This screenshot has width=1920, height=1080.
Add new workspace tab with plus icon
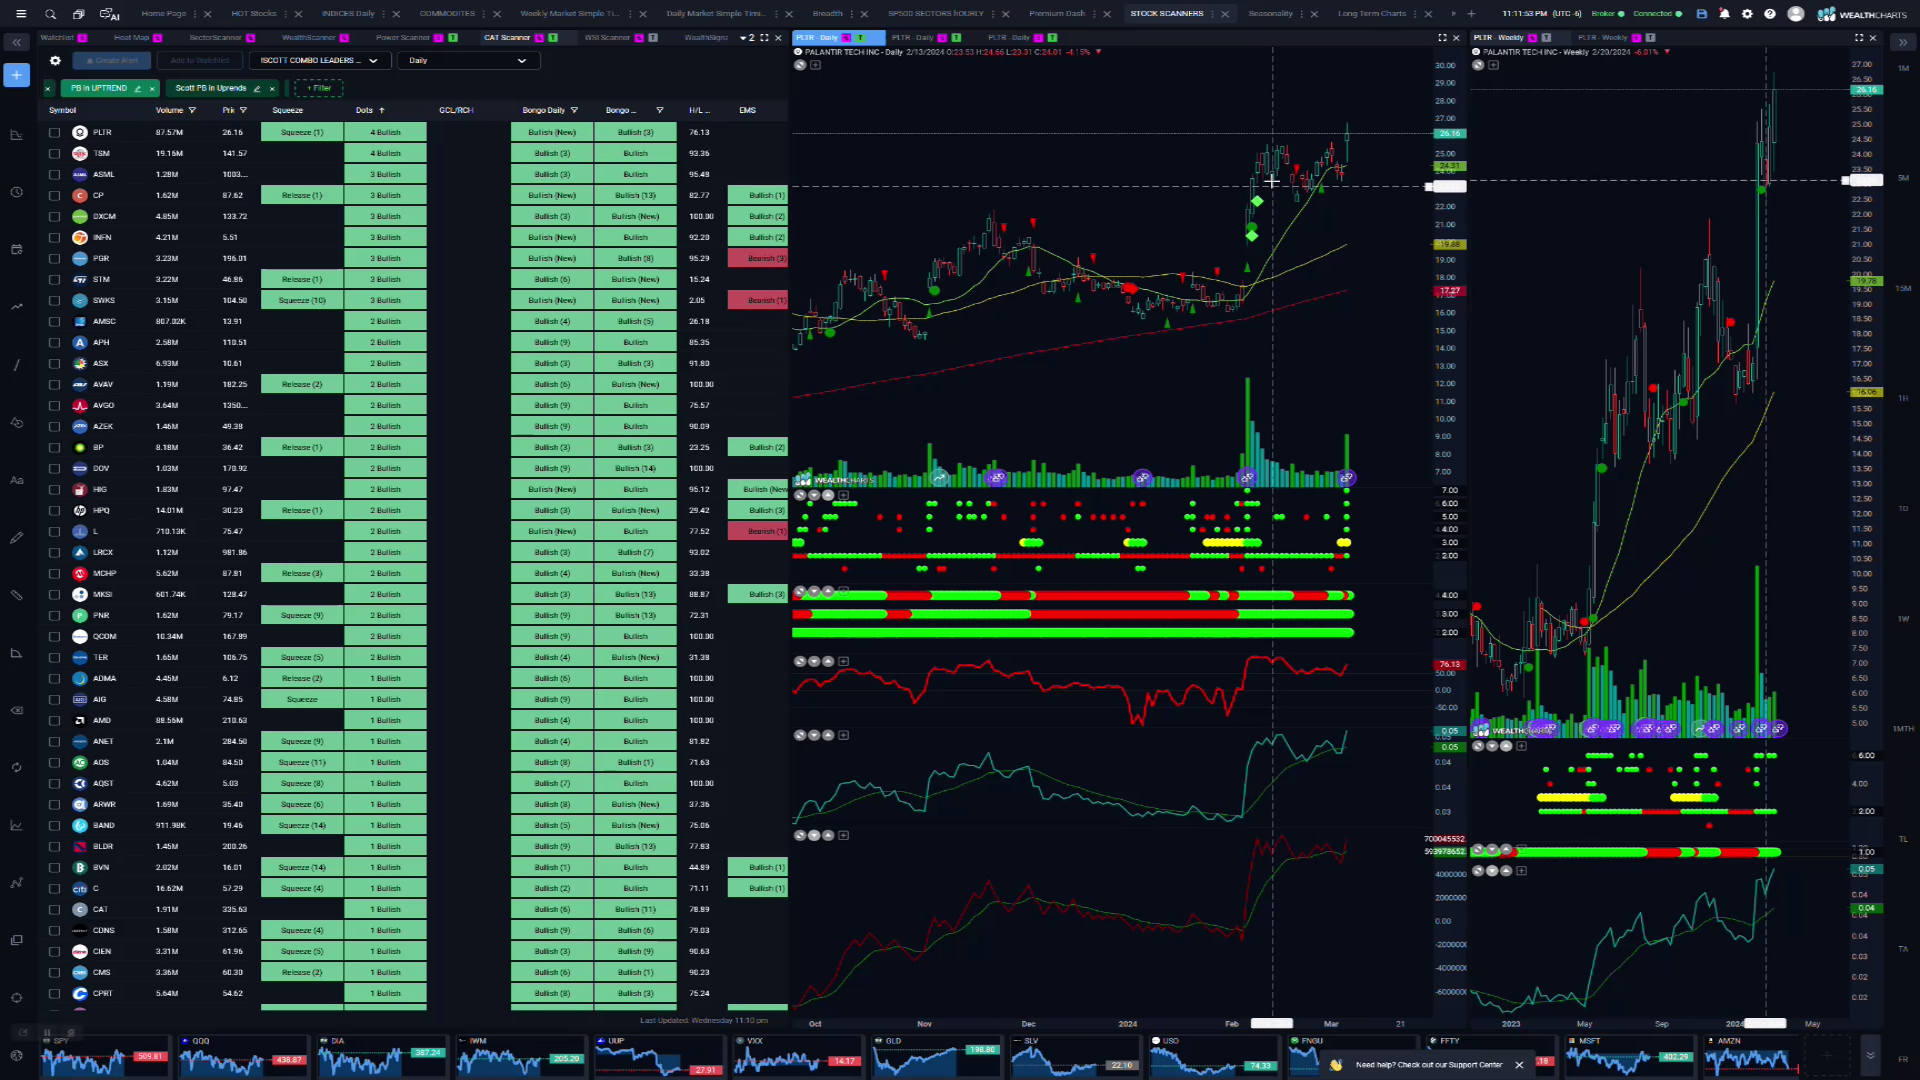pyautogui.click(x=1471, y=14)
